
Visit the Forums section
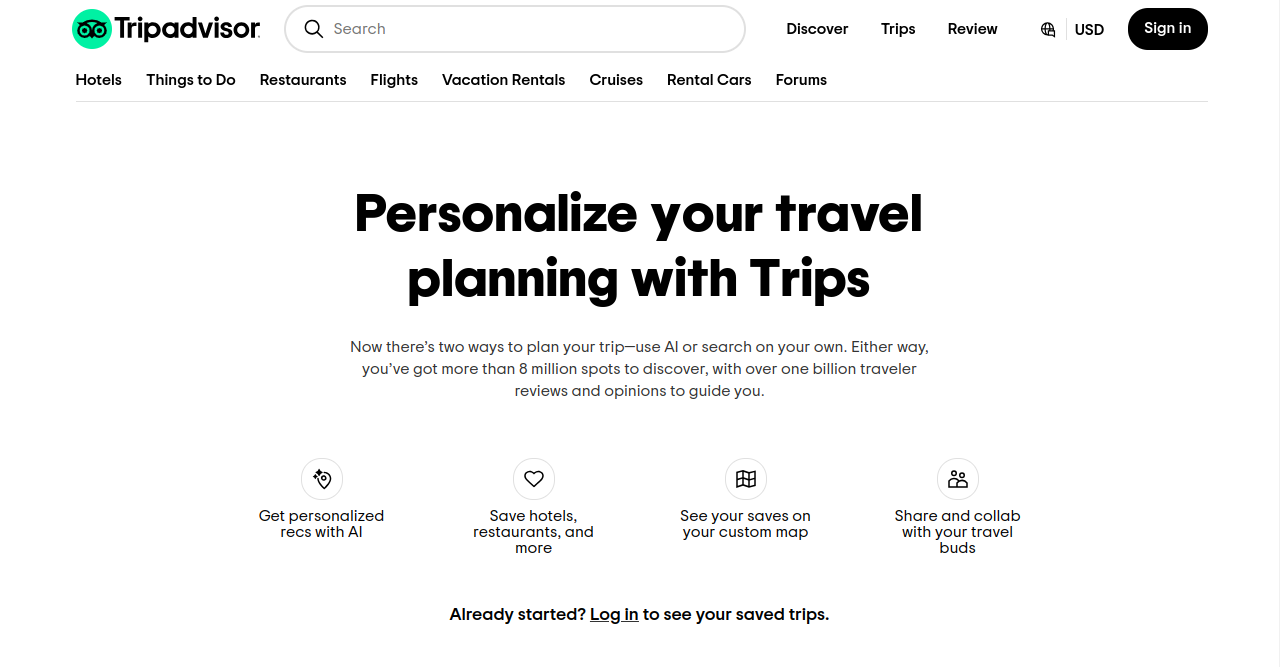(x=801, y=80)
